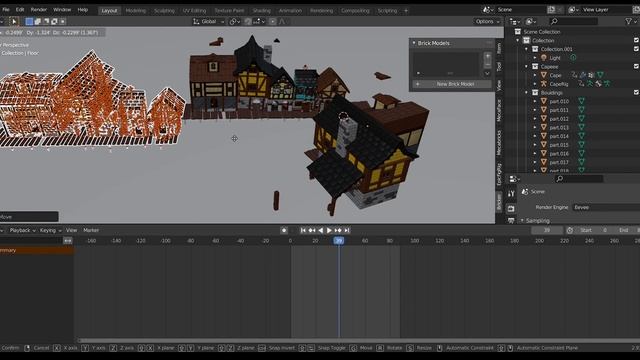Viewport: 640px width, 360px height.
Task: Open the Bricker sidebar tab
Action: tap(499, 202)
